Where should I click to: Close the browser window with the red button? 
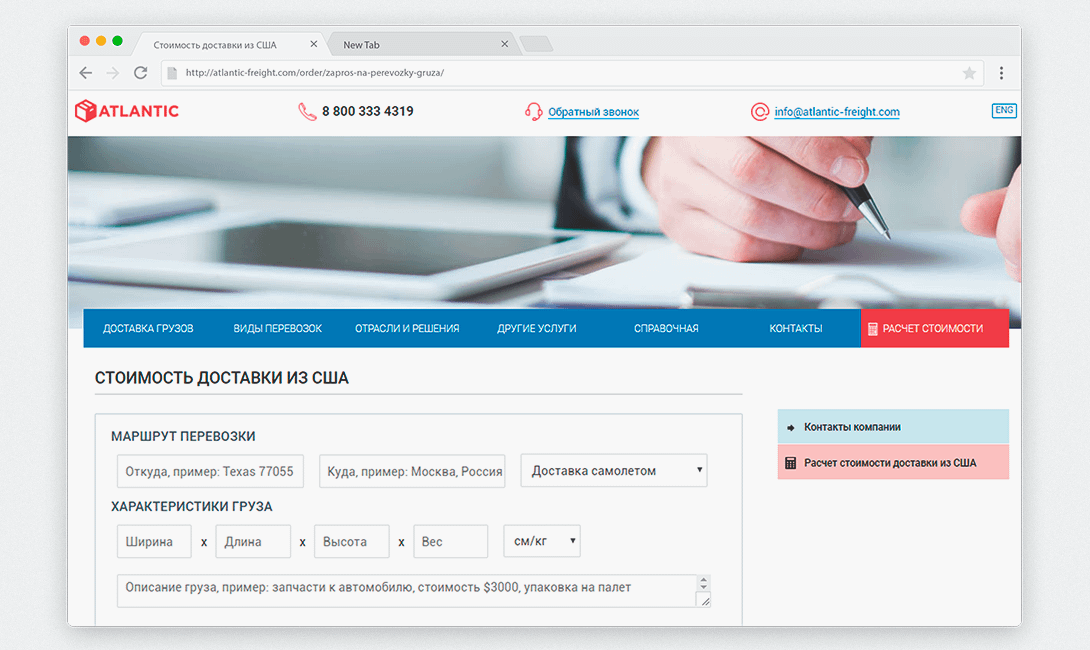pyautogui.click(x=84, y=41)
